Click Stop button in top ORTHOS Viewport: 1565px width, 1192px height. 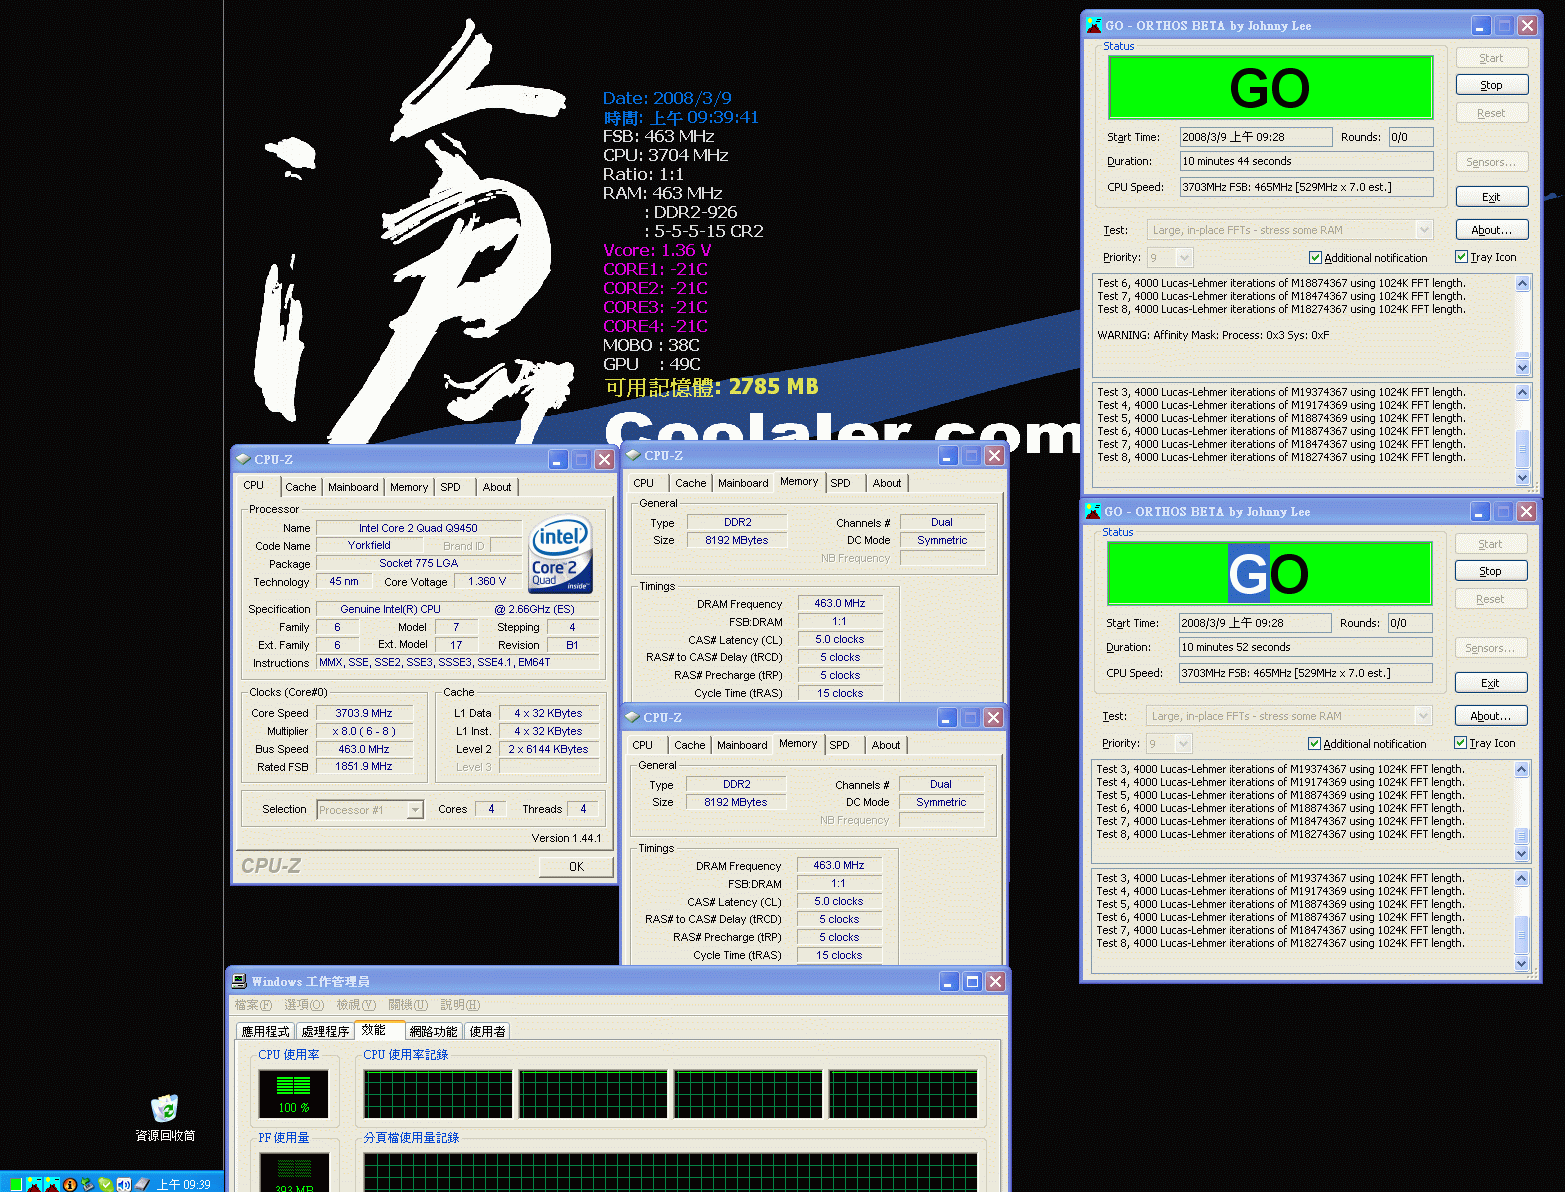1492,85
